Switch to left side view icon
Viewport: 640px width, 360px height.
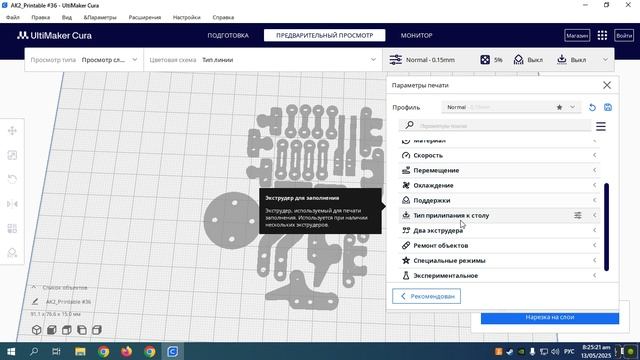pyautogui.click(x=82, y=330)
